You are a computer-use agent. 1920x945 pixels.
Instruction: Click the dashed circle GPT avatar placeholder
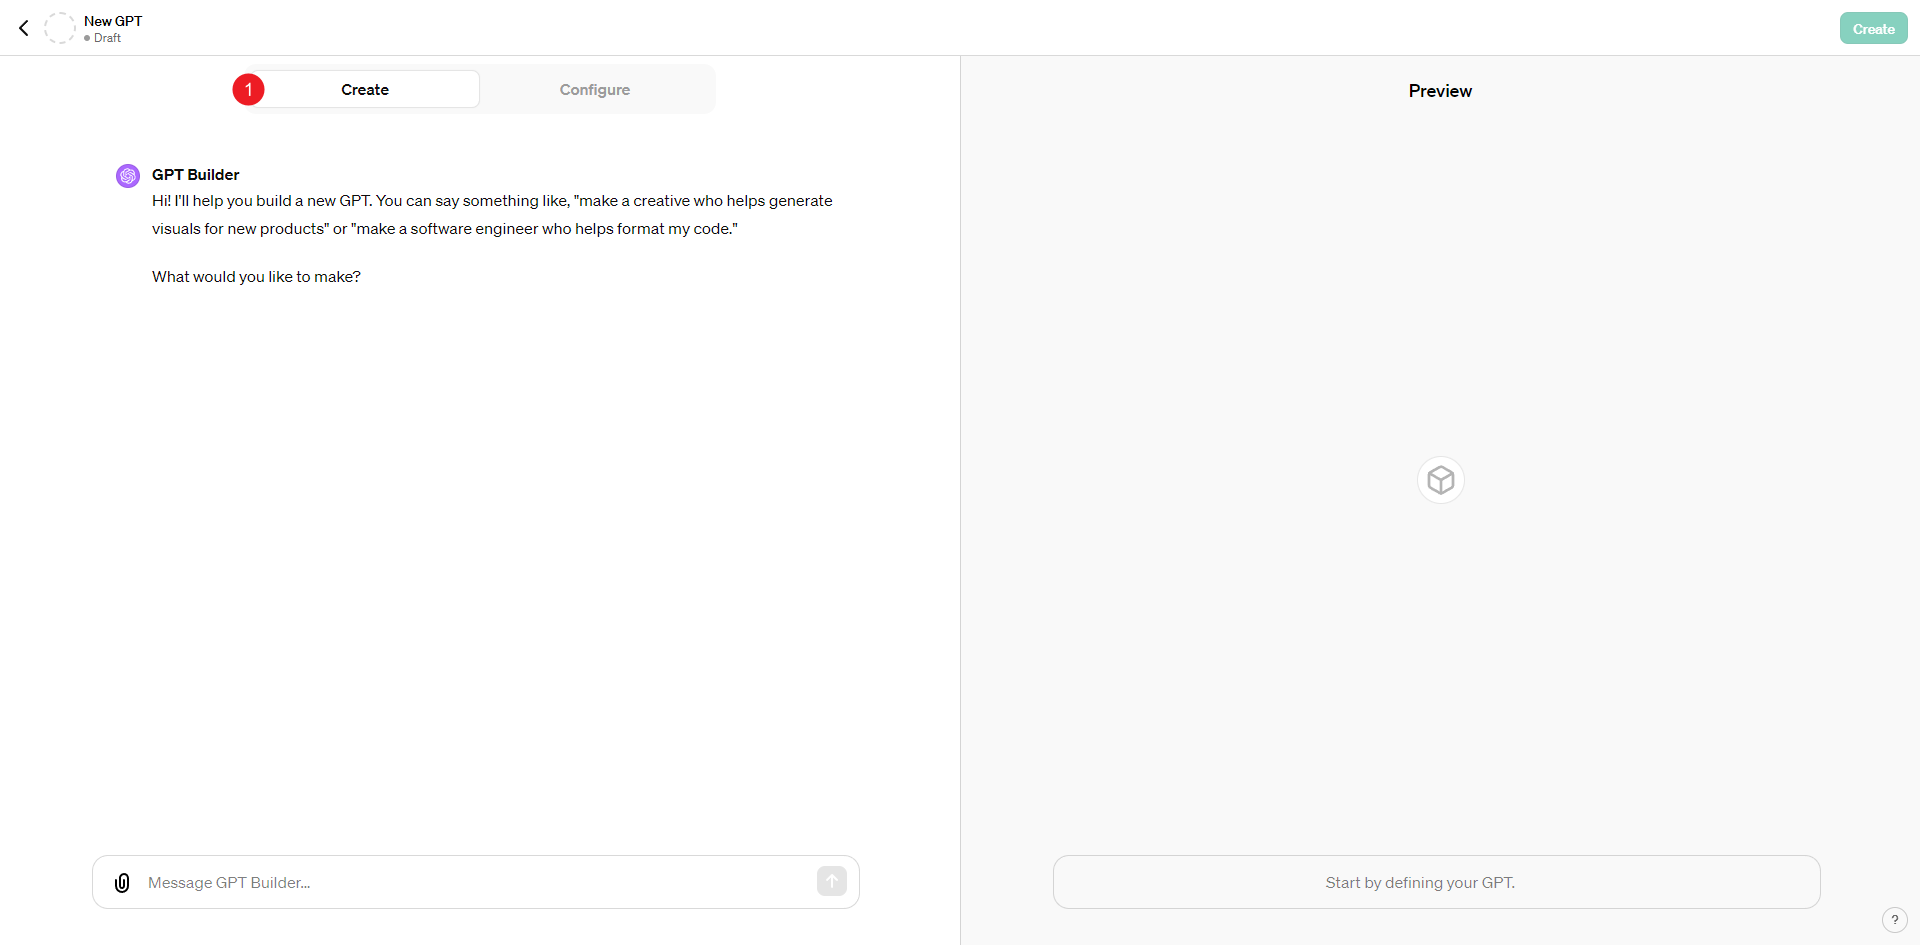tap(60, 28)
